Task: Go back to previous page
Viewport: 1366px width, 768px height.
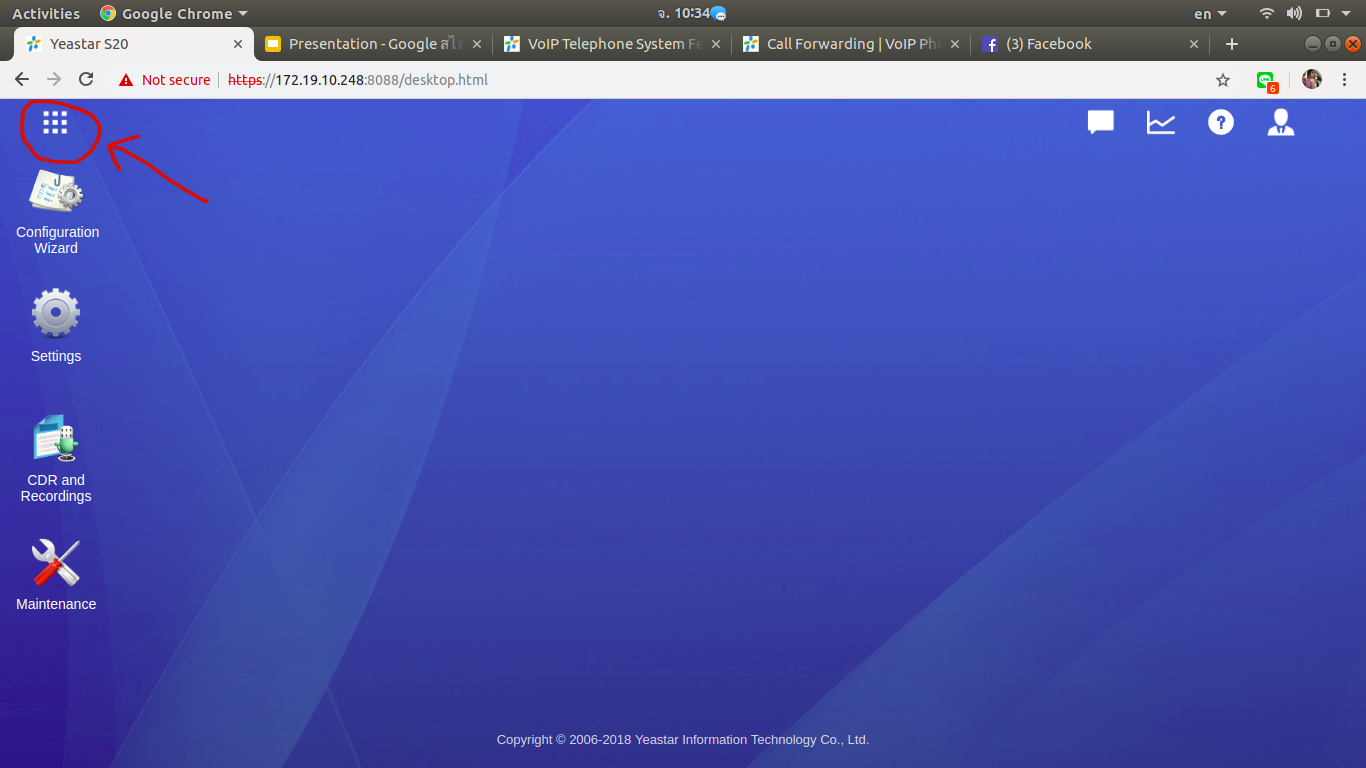Action: [x=22, y=80]
